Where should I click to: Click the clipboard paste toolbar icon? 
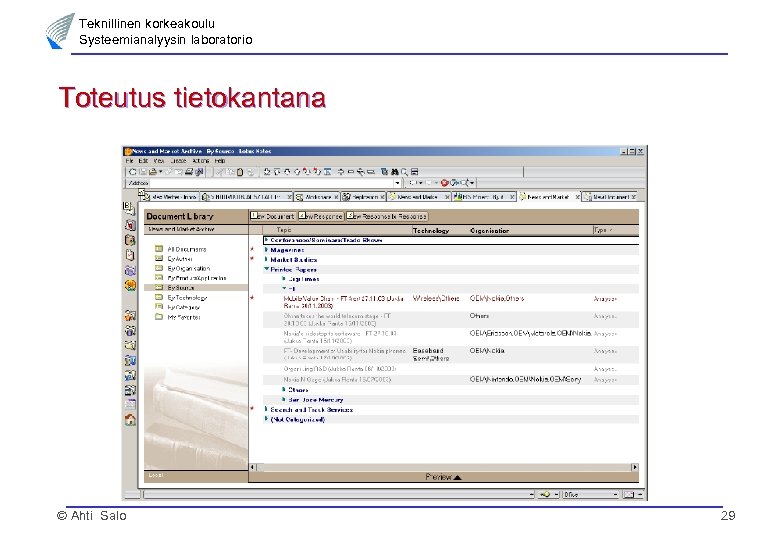click(x=240, y=172)
